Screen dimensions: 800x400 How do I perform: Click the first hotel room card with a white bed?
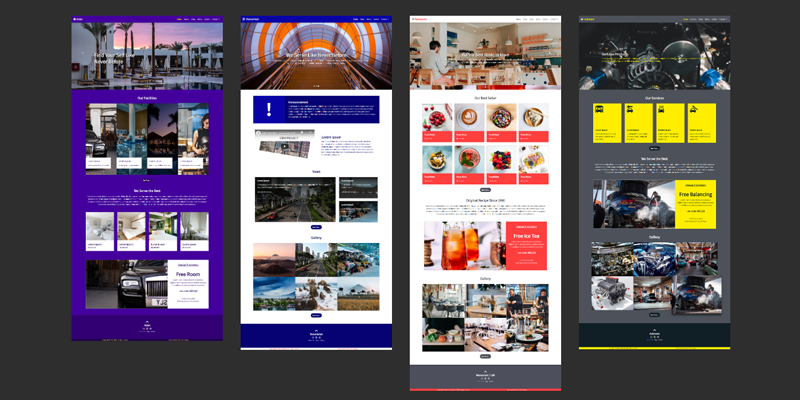[100, 232]
